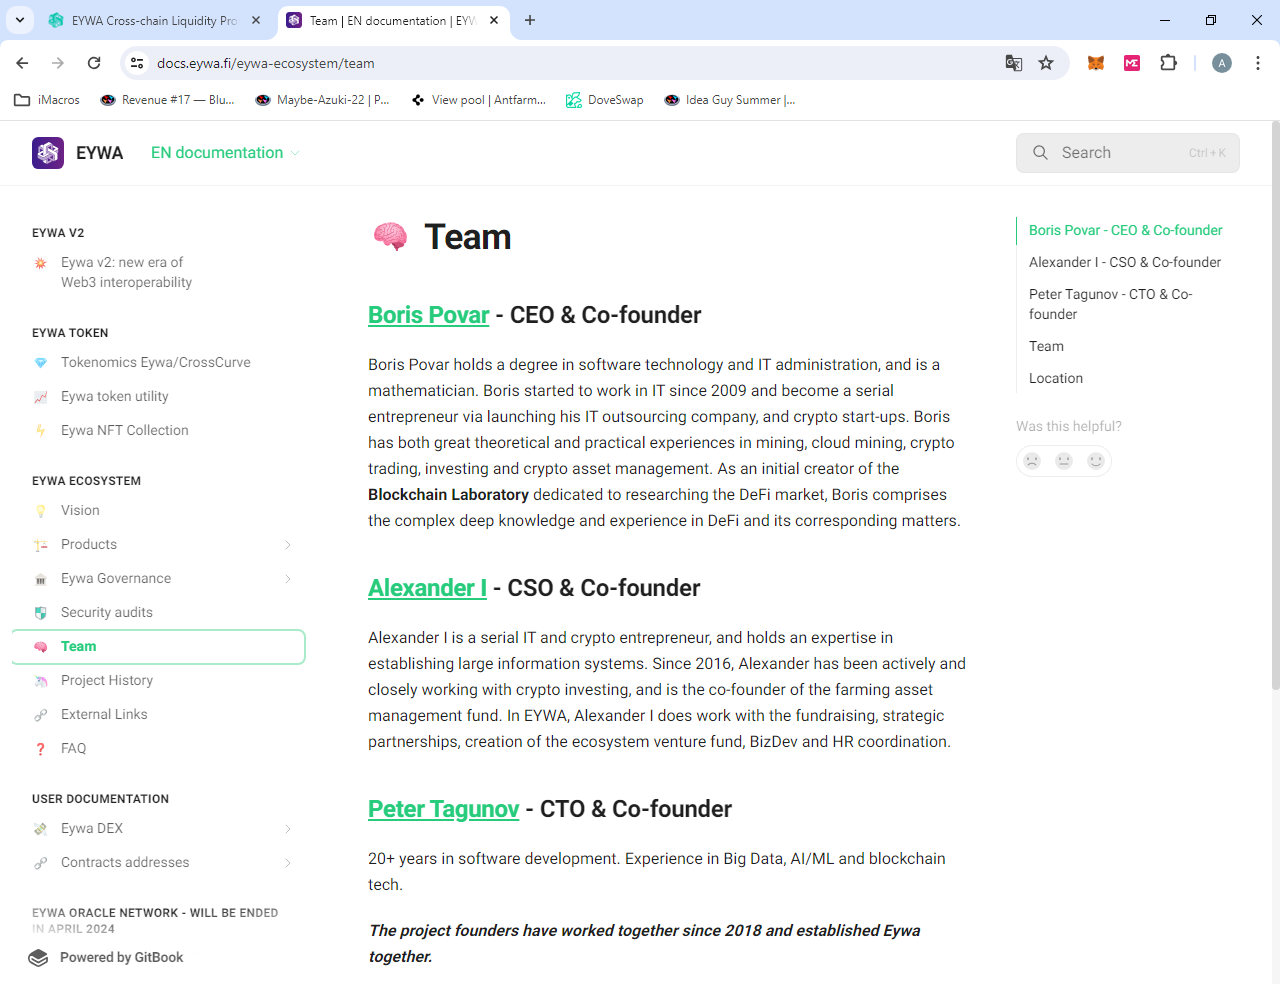Open DoveSwap bookmark

pos(604,100)
